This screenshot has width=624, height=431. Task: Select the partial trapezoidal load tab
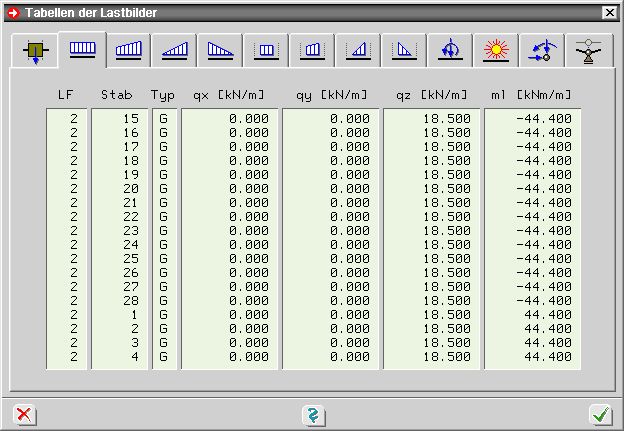[x=313, y=49]
